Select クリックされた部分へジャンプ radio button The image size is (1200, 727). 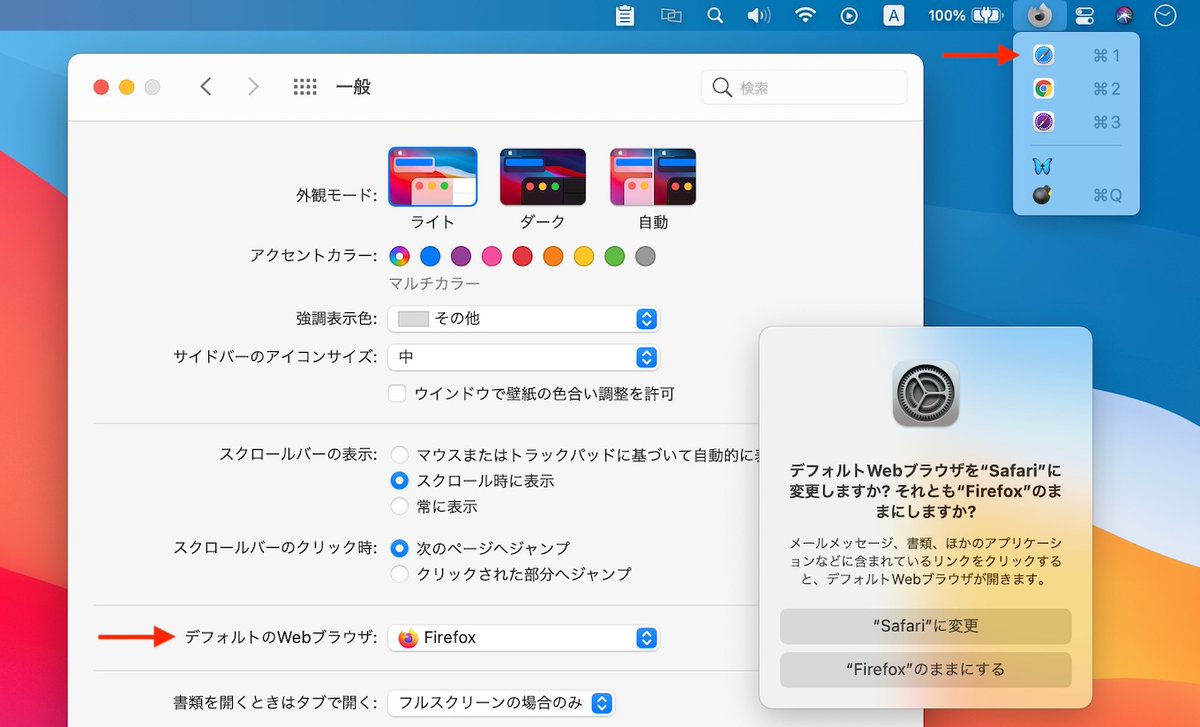click(400, 574)
